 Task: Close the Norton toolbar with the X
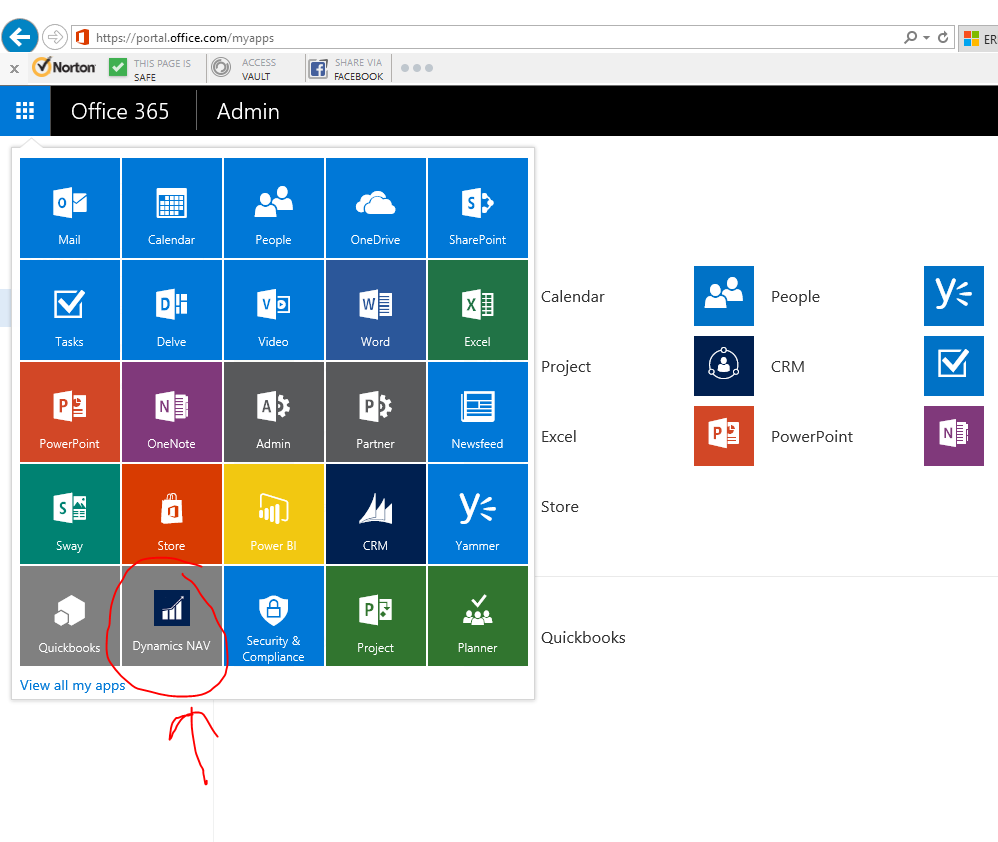pyautogui.click(x=14, y=68)
